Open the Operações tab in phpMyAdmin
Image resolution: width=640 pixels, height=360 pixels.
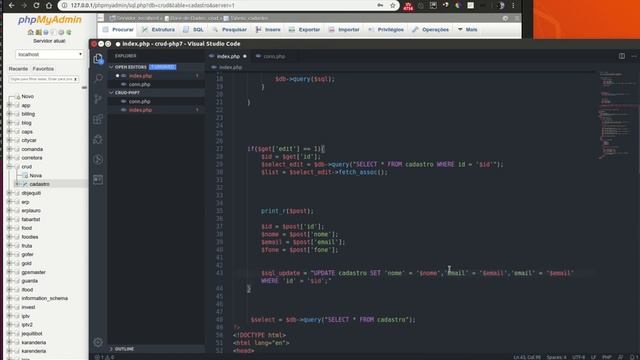point(430,30)
